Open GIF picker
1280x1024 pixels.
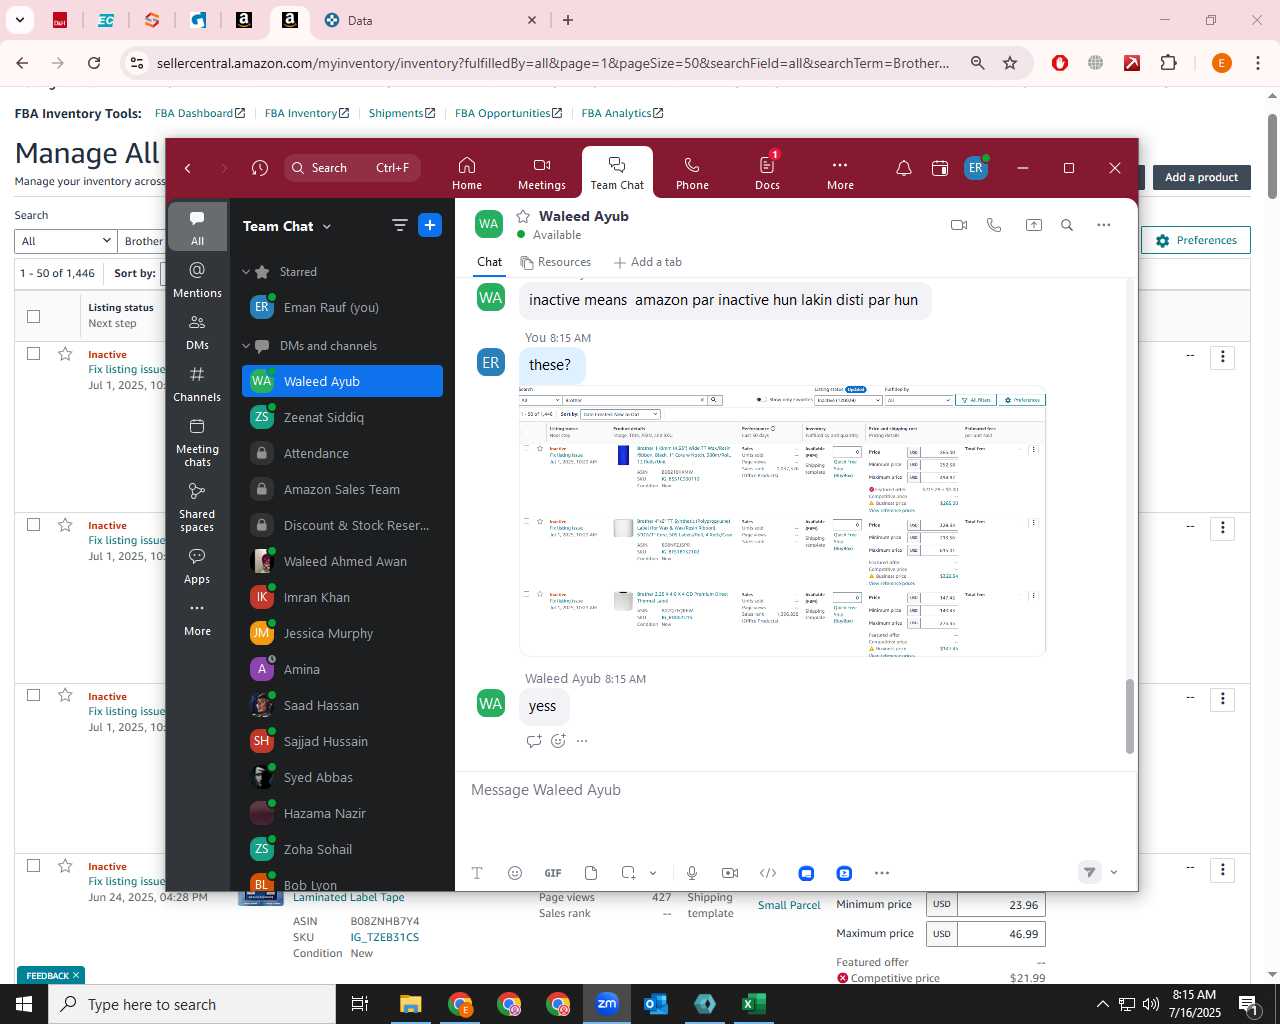click(553, 873)
